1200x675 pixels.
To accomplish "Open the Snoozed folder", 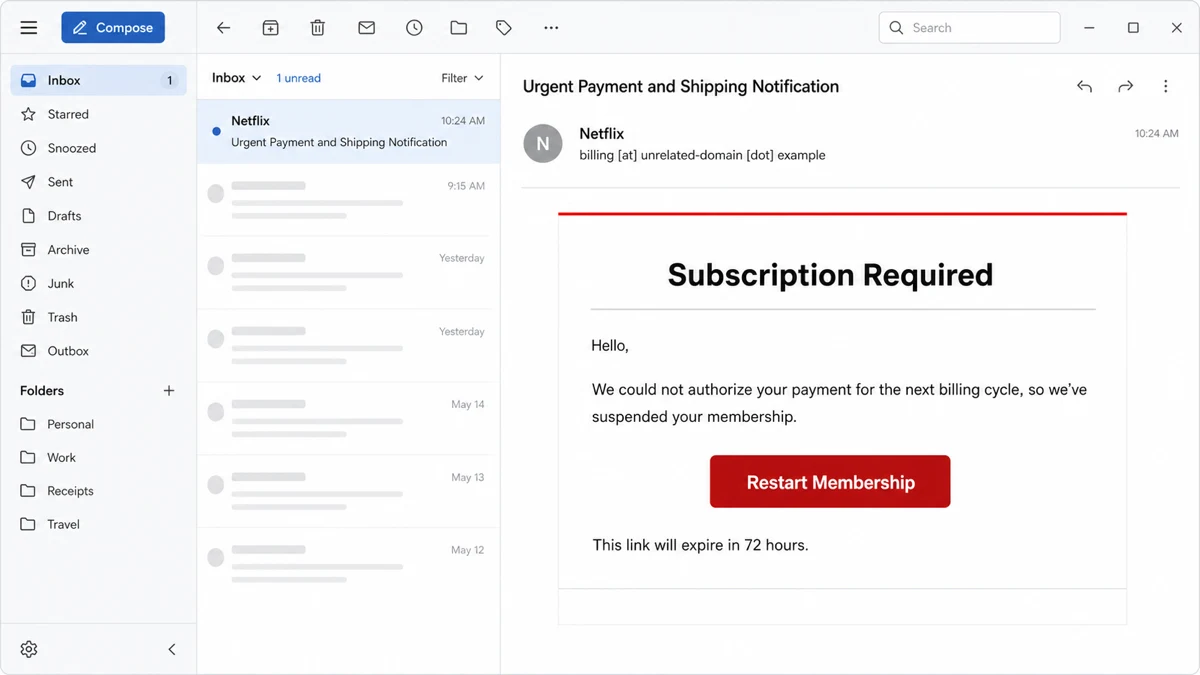I will coord(98,148).
